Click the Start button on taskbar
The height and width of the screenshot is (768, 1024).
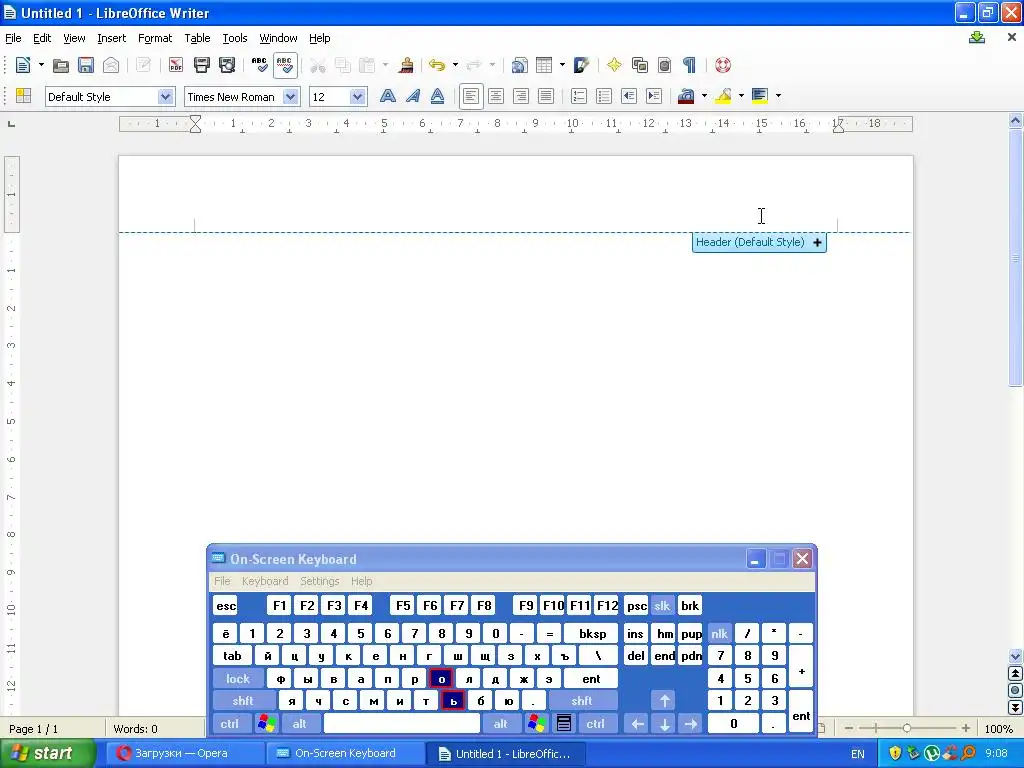tap(48, 753)
